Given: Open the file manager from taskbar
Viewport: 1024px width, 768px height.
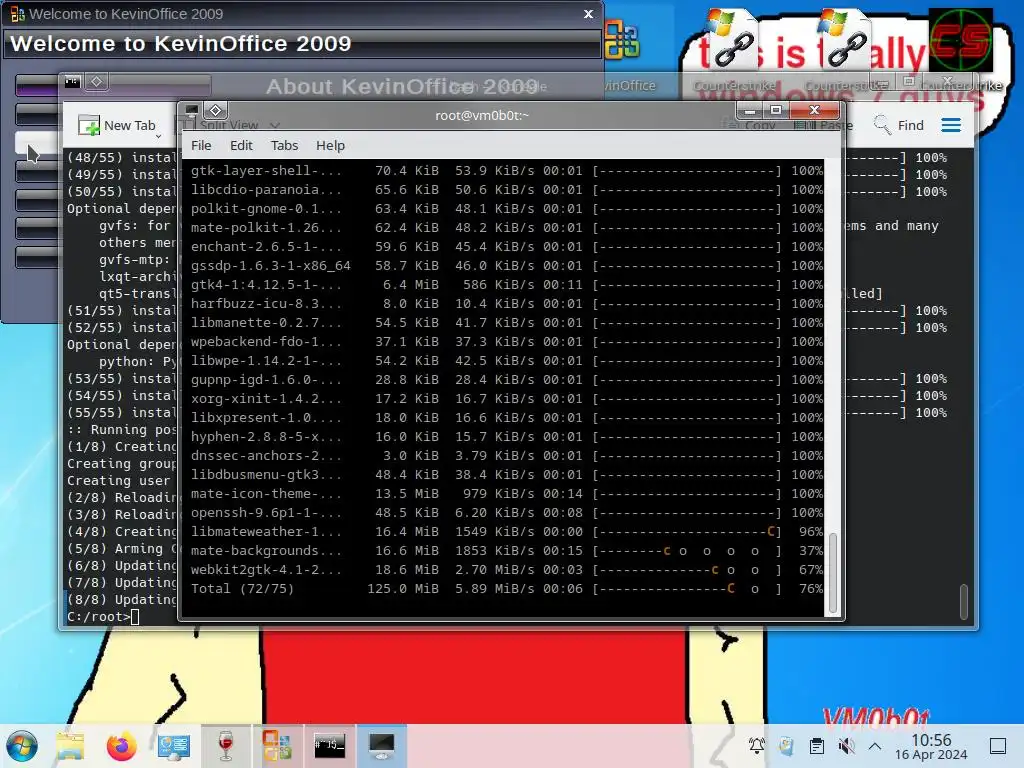Looking at the screenshot, I should 70,746.
